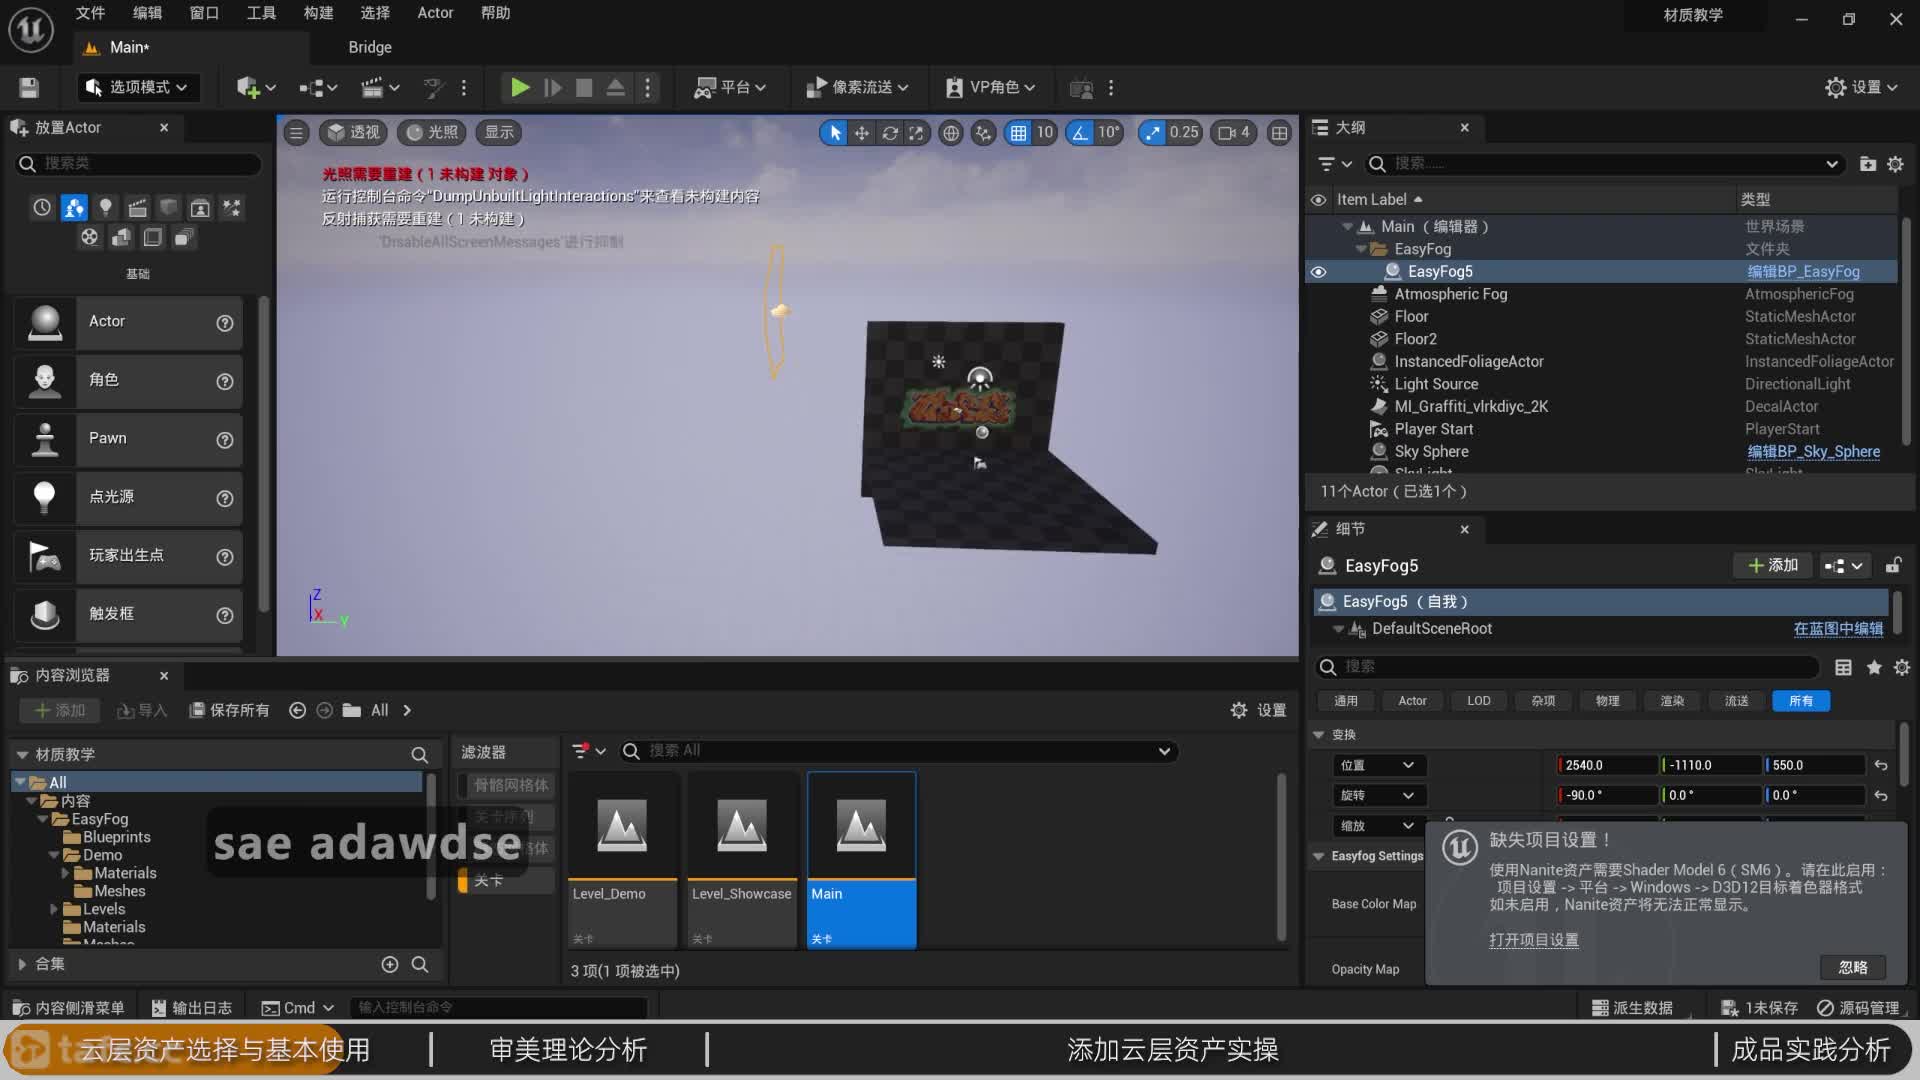Collapse the Easyfog Settings section
1920x1080 pixels.
coord(1319,857)
